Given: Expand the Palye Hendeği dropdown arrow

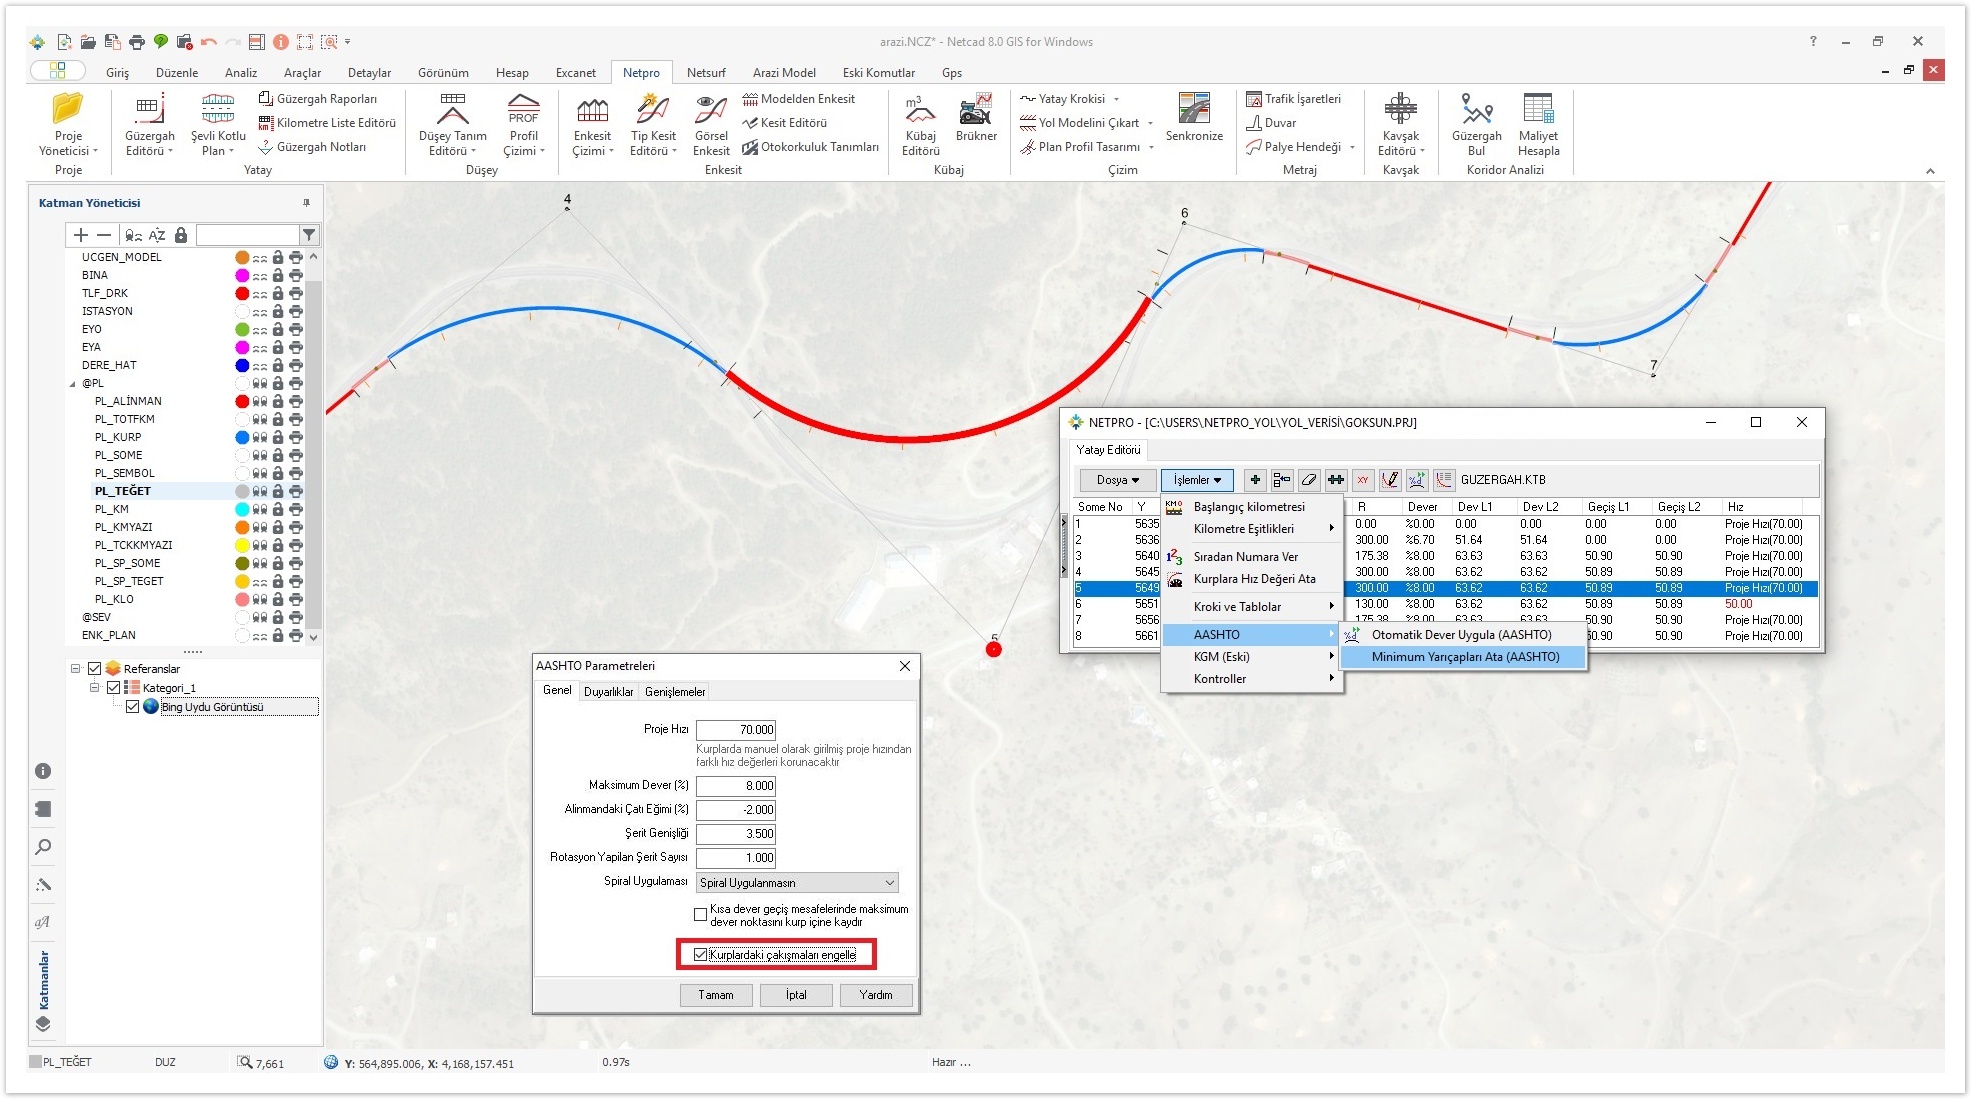Looking at the screenshot, I should point(1352,147).
